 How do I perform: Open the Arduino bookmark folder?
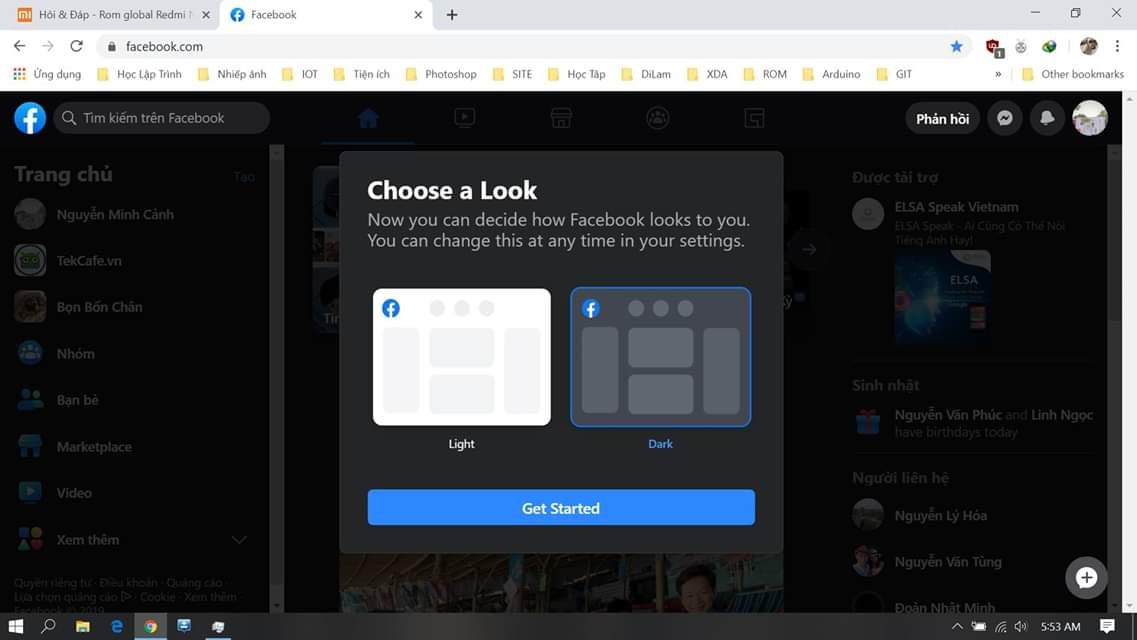coord(831,74)
